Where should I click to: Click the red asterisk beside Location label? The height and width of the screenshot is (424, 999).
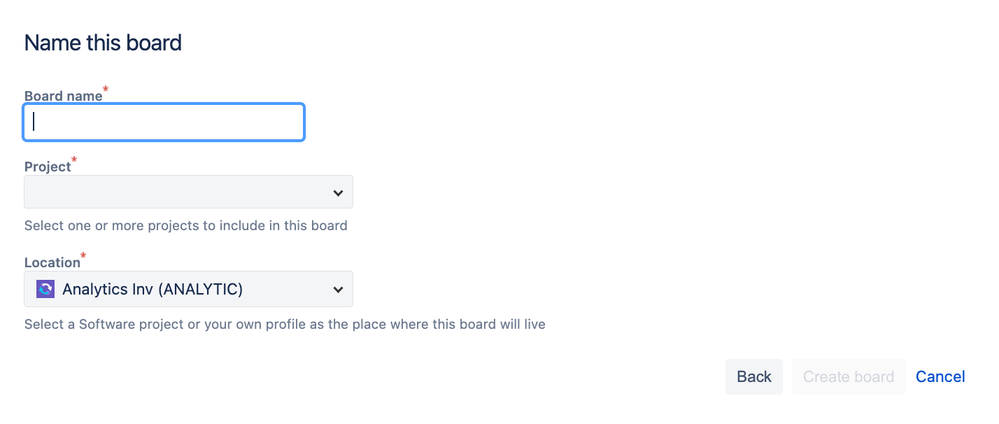(83, 256)
